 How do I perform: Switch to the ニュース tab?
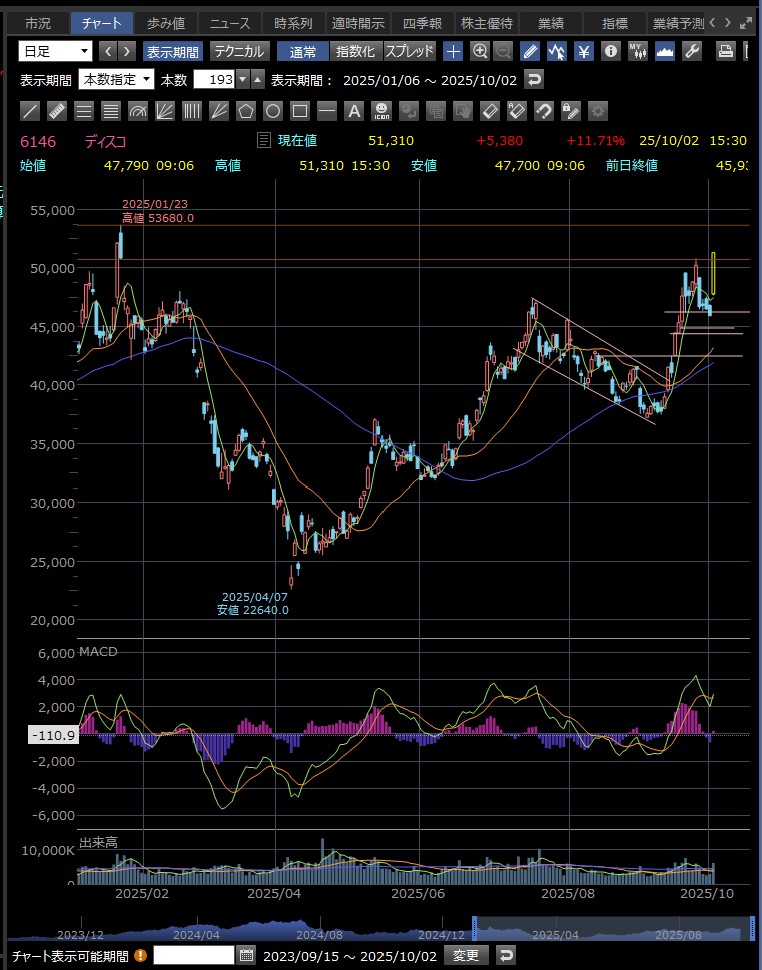[229, 23]
